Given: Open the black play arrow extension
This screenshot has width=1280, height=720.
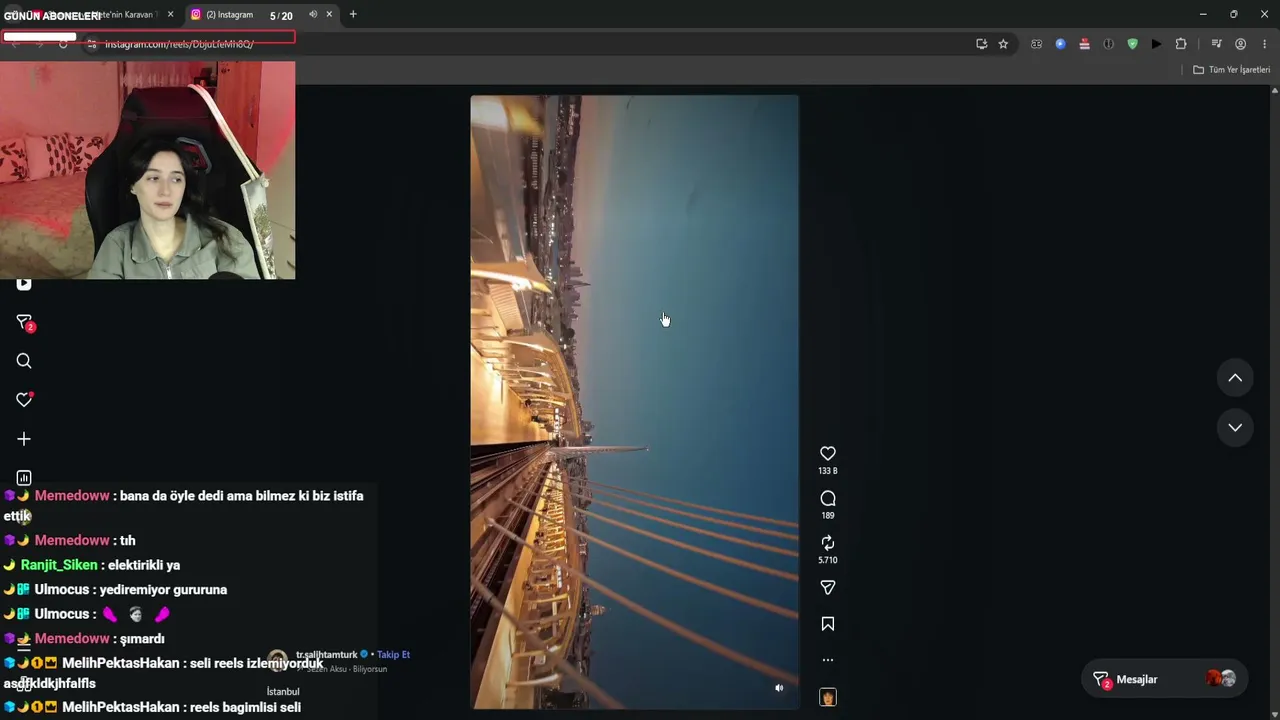Looking at the screenshot, I should coord(1156,44).
